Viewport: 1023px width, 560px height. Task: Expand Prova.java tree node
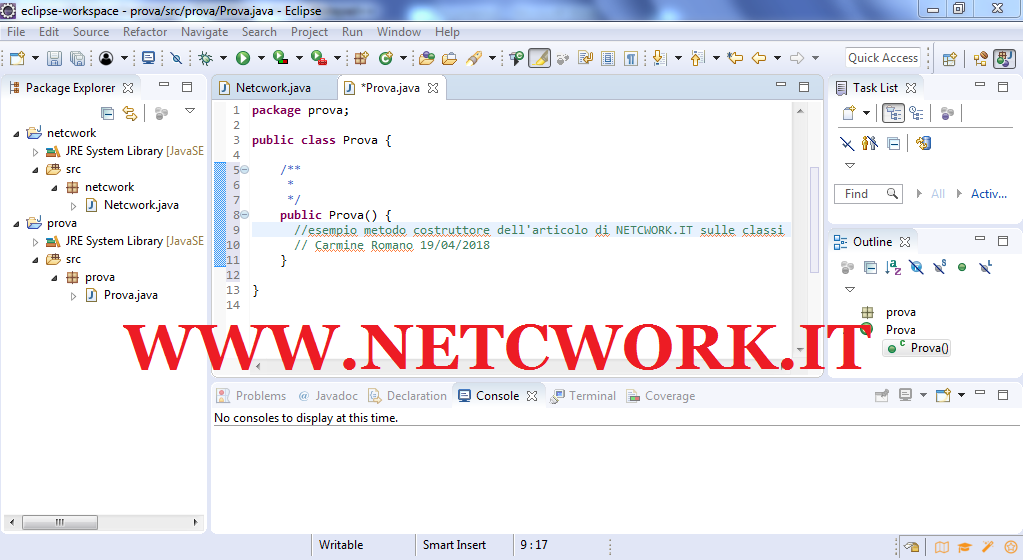pyautogui.click(x=73, y=296)
